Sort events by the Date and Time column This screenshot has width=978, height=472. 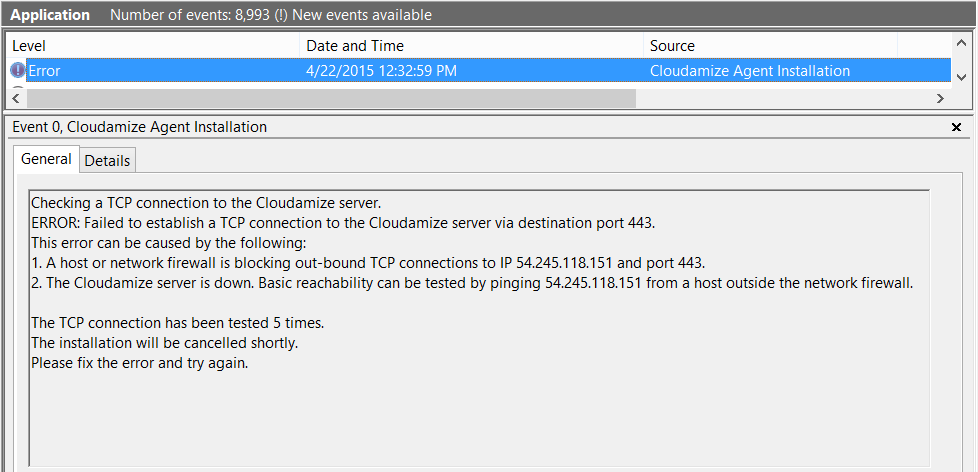tap(470, 46)
